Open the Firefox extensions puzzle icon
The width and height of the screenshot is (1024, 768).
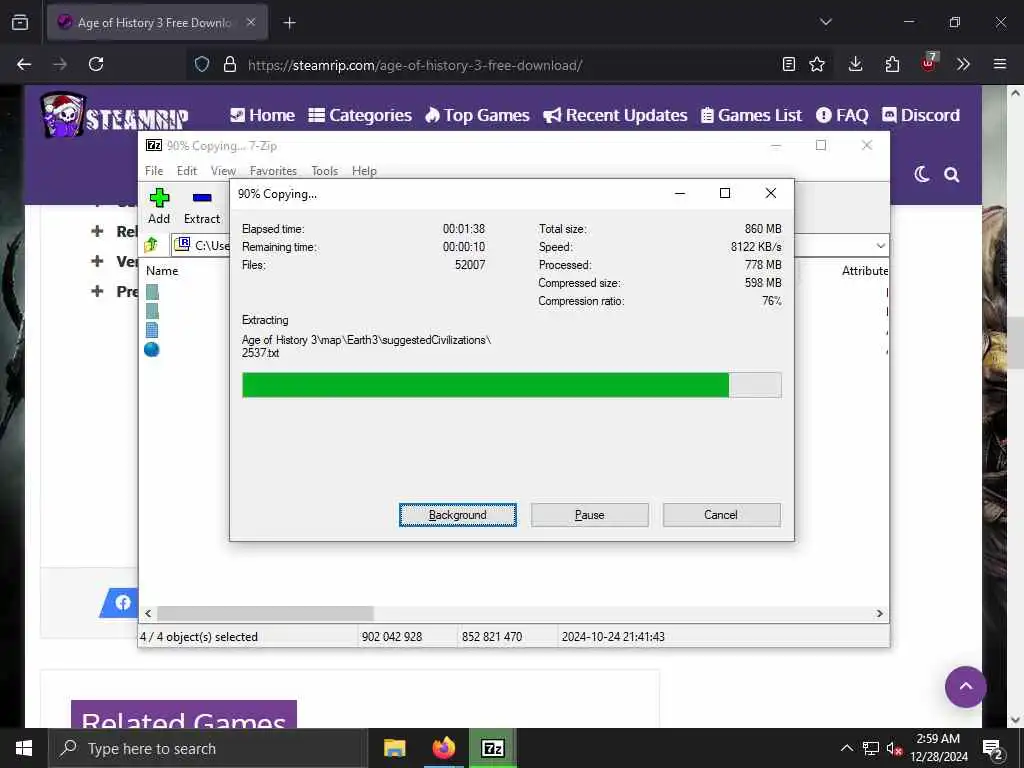(892, 64)
